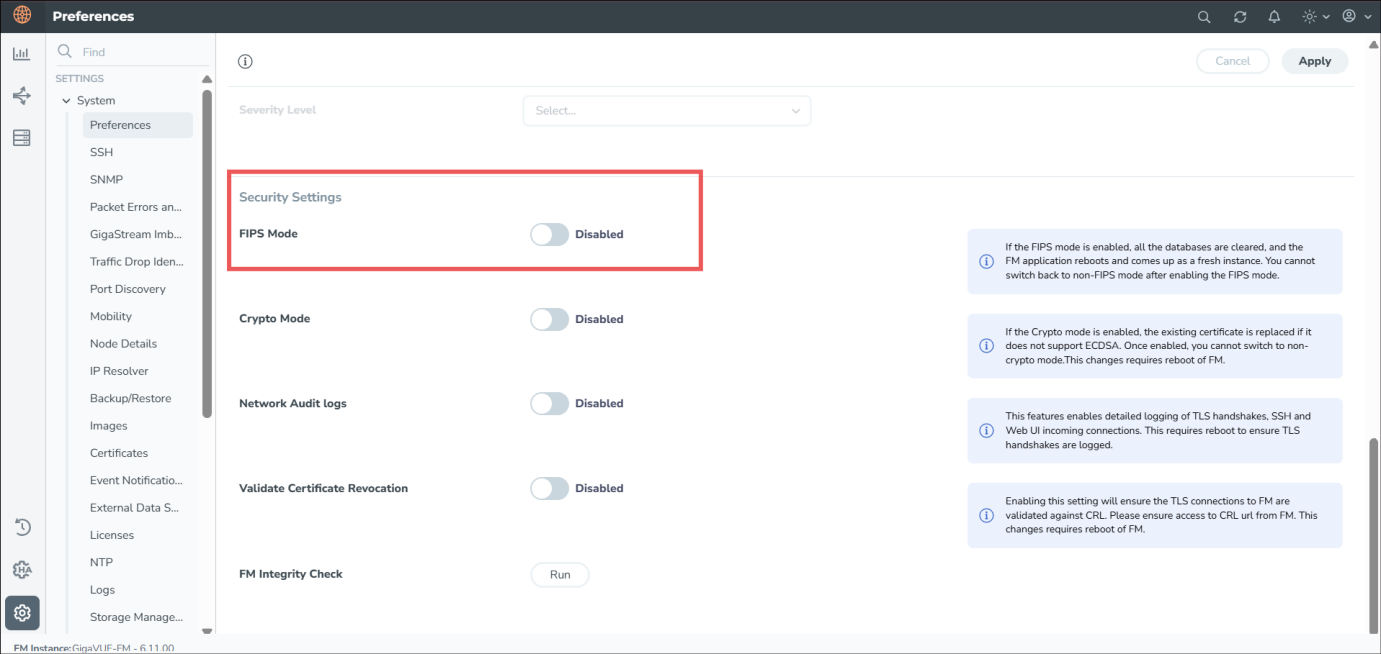Go to Backup/Restore settings
The height and width of the screenshot is (654, 1381).
click(x=130, y=398)
